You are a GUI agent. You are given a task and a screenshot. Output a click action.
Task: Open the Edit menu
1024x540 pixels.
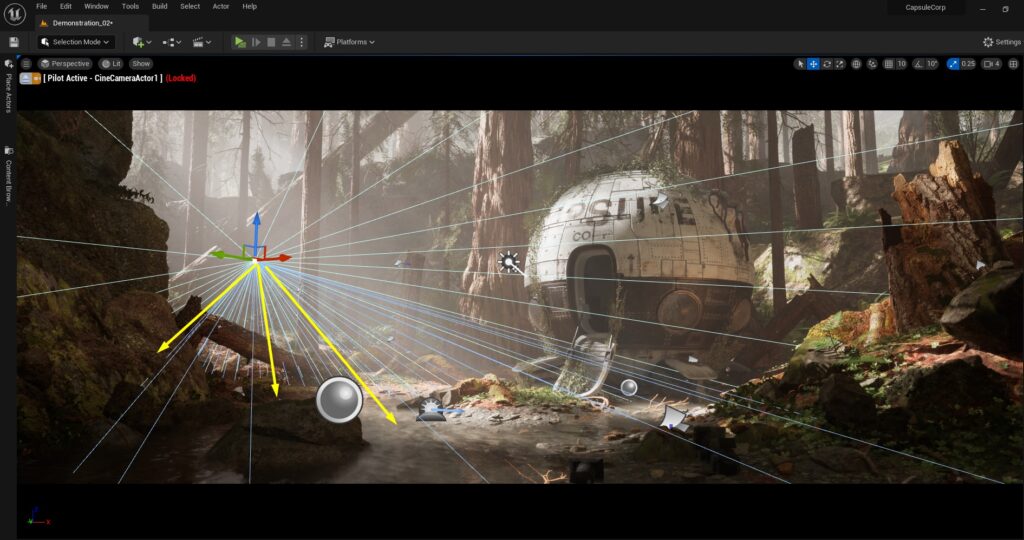pos(66,7)
